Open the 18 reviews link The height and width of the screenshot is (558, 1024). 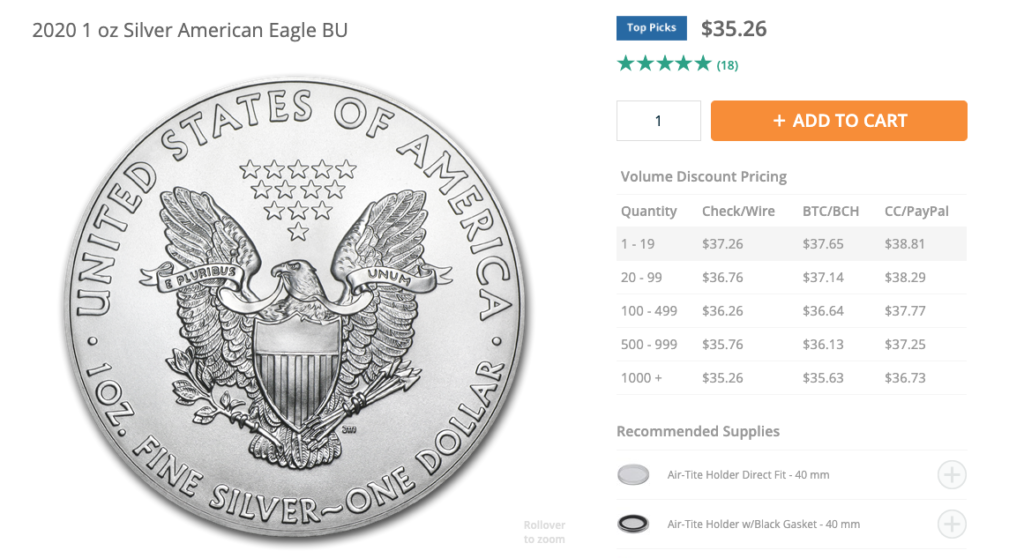tap(728, 65)
